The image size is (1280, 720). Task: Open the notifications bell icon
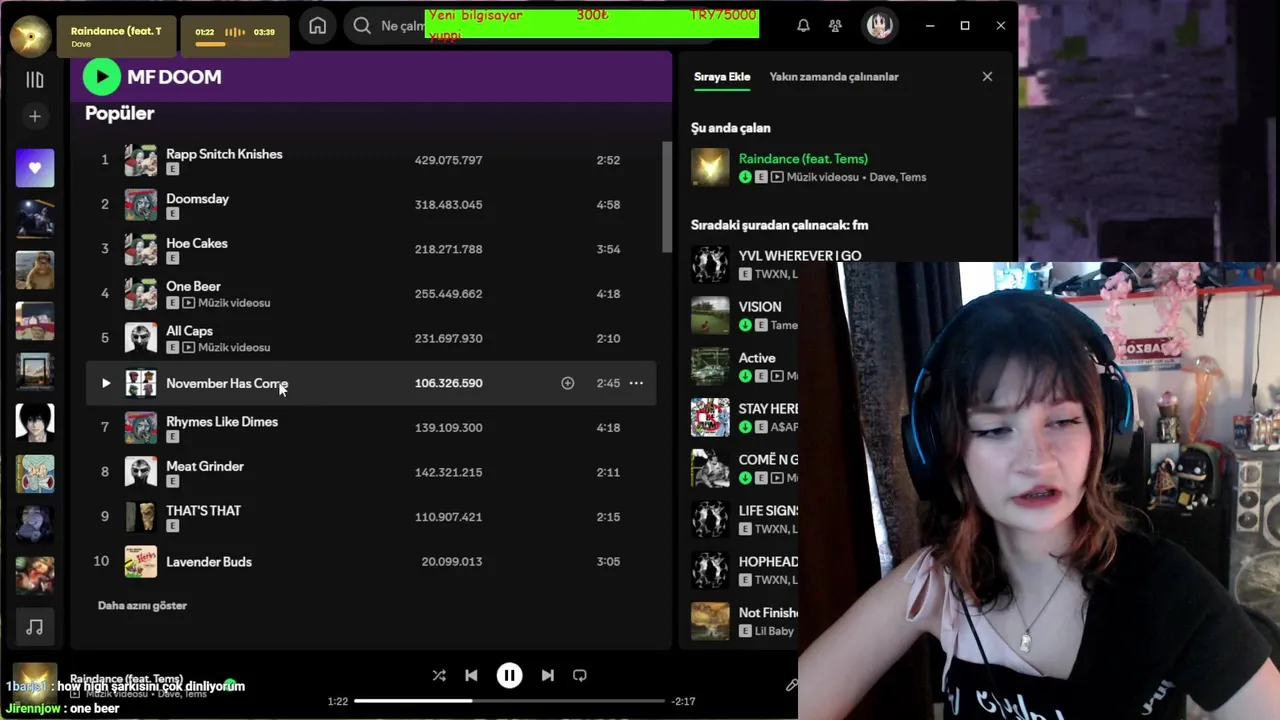pos(803,26)
